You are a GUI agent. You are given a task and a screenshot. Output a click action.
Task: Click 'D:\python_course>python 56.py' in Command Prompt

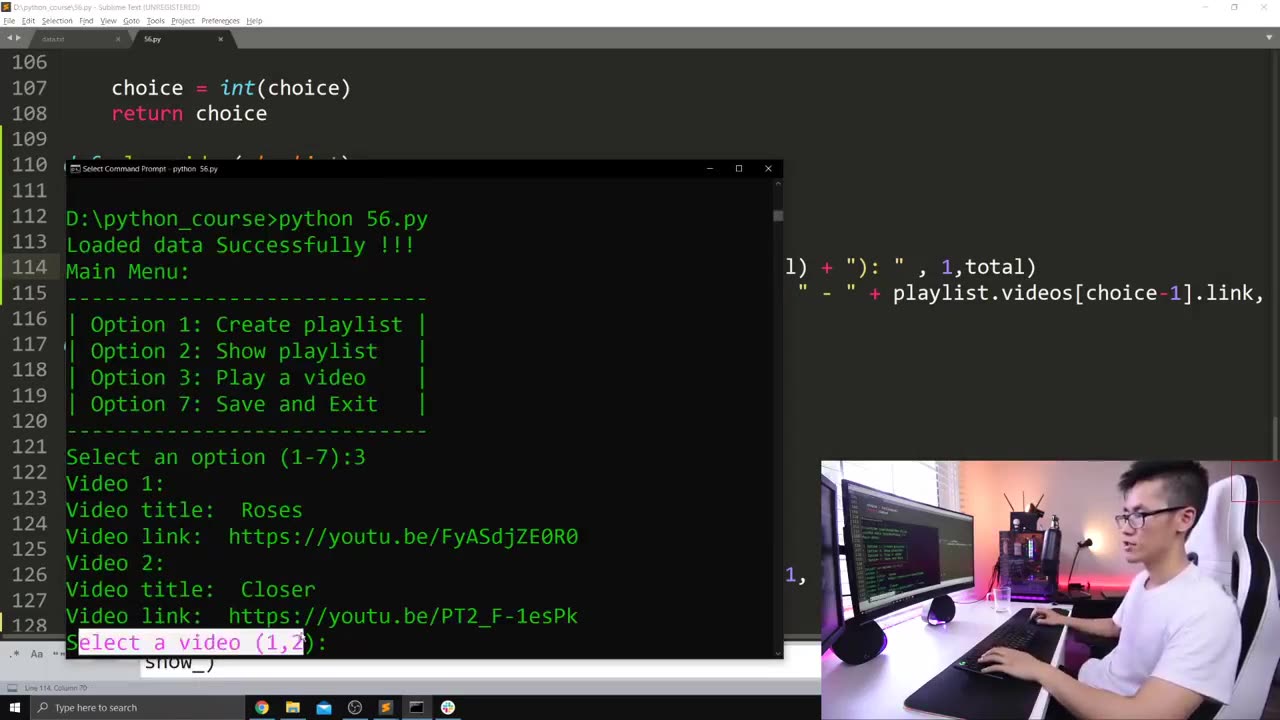247,219
